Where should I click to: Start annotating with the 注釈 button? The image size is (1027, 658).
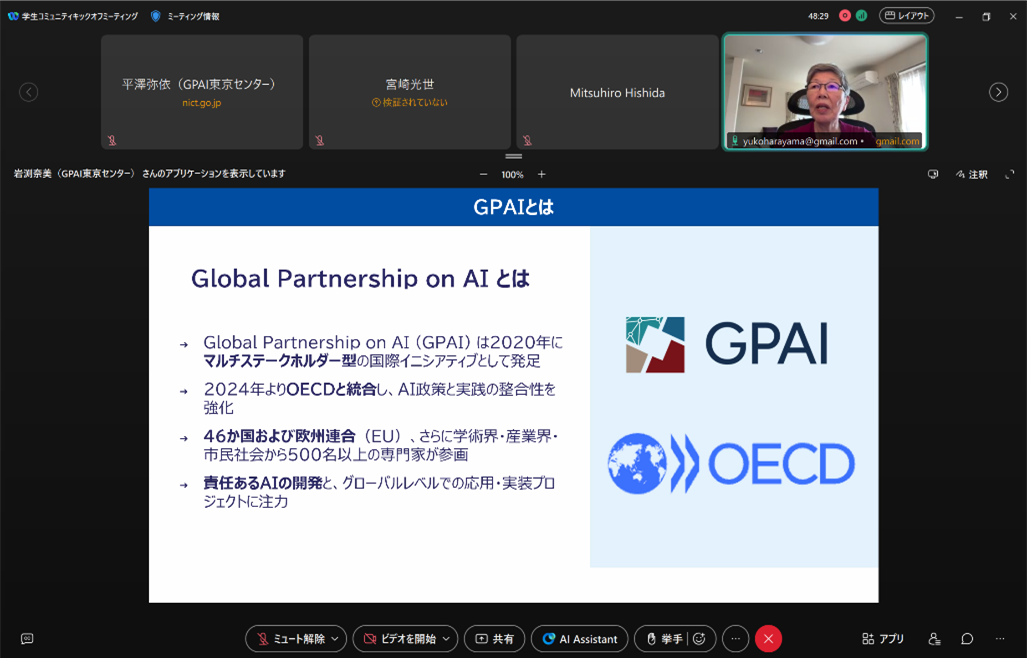(x=972, y=174)
